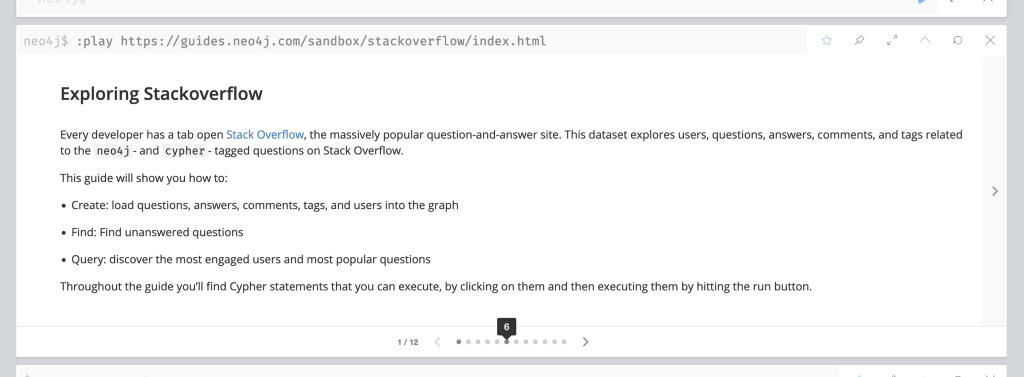Edit the :play command text field
This screenshot has height=377, width=1024.
click(x=411, y=41)
